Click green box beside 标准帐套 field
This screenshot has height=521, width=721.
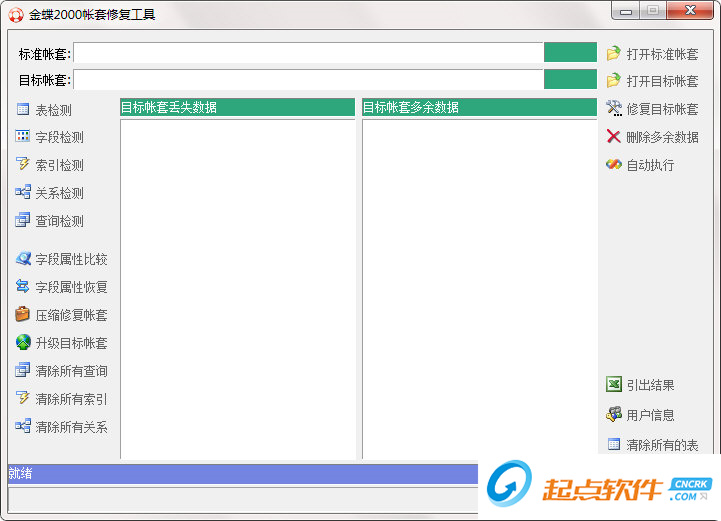(x=570, y=52)
